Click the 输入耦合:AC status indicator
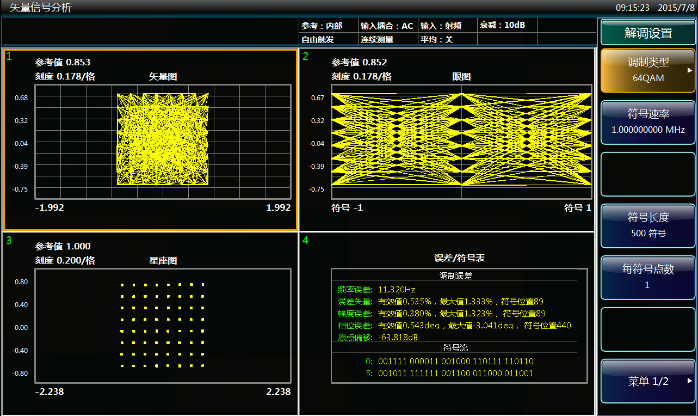Screen dimensions: 698x416 (387, 25)
